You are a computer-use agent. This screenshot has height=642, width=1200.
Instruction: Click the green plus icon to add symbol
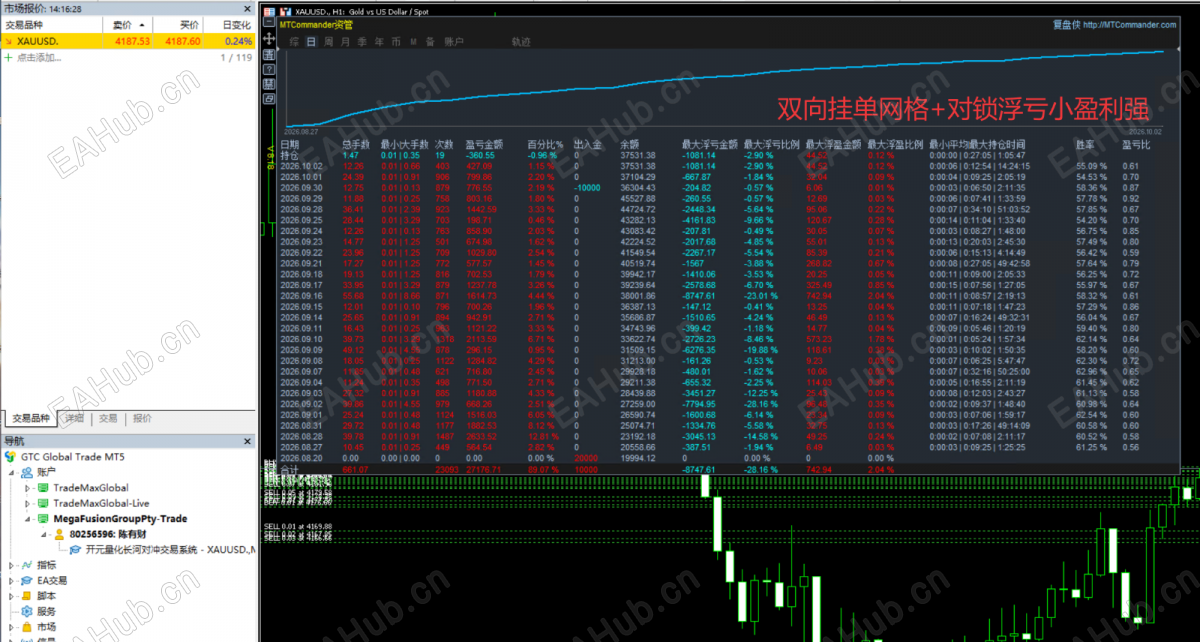pyautogui.click(x=9, y=58)
